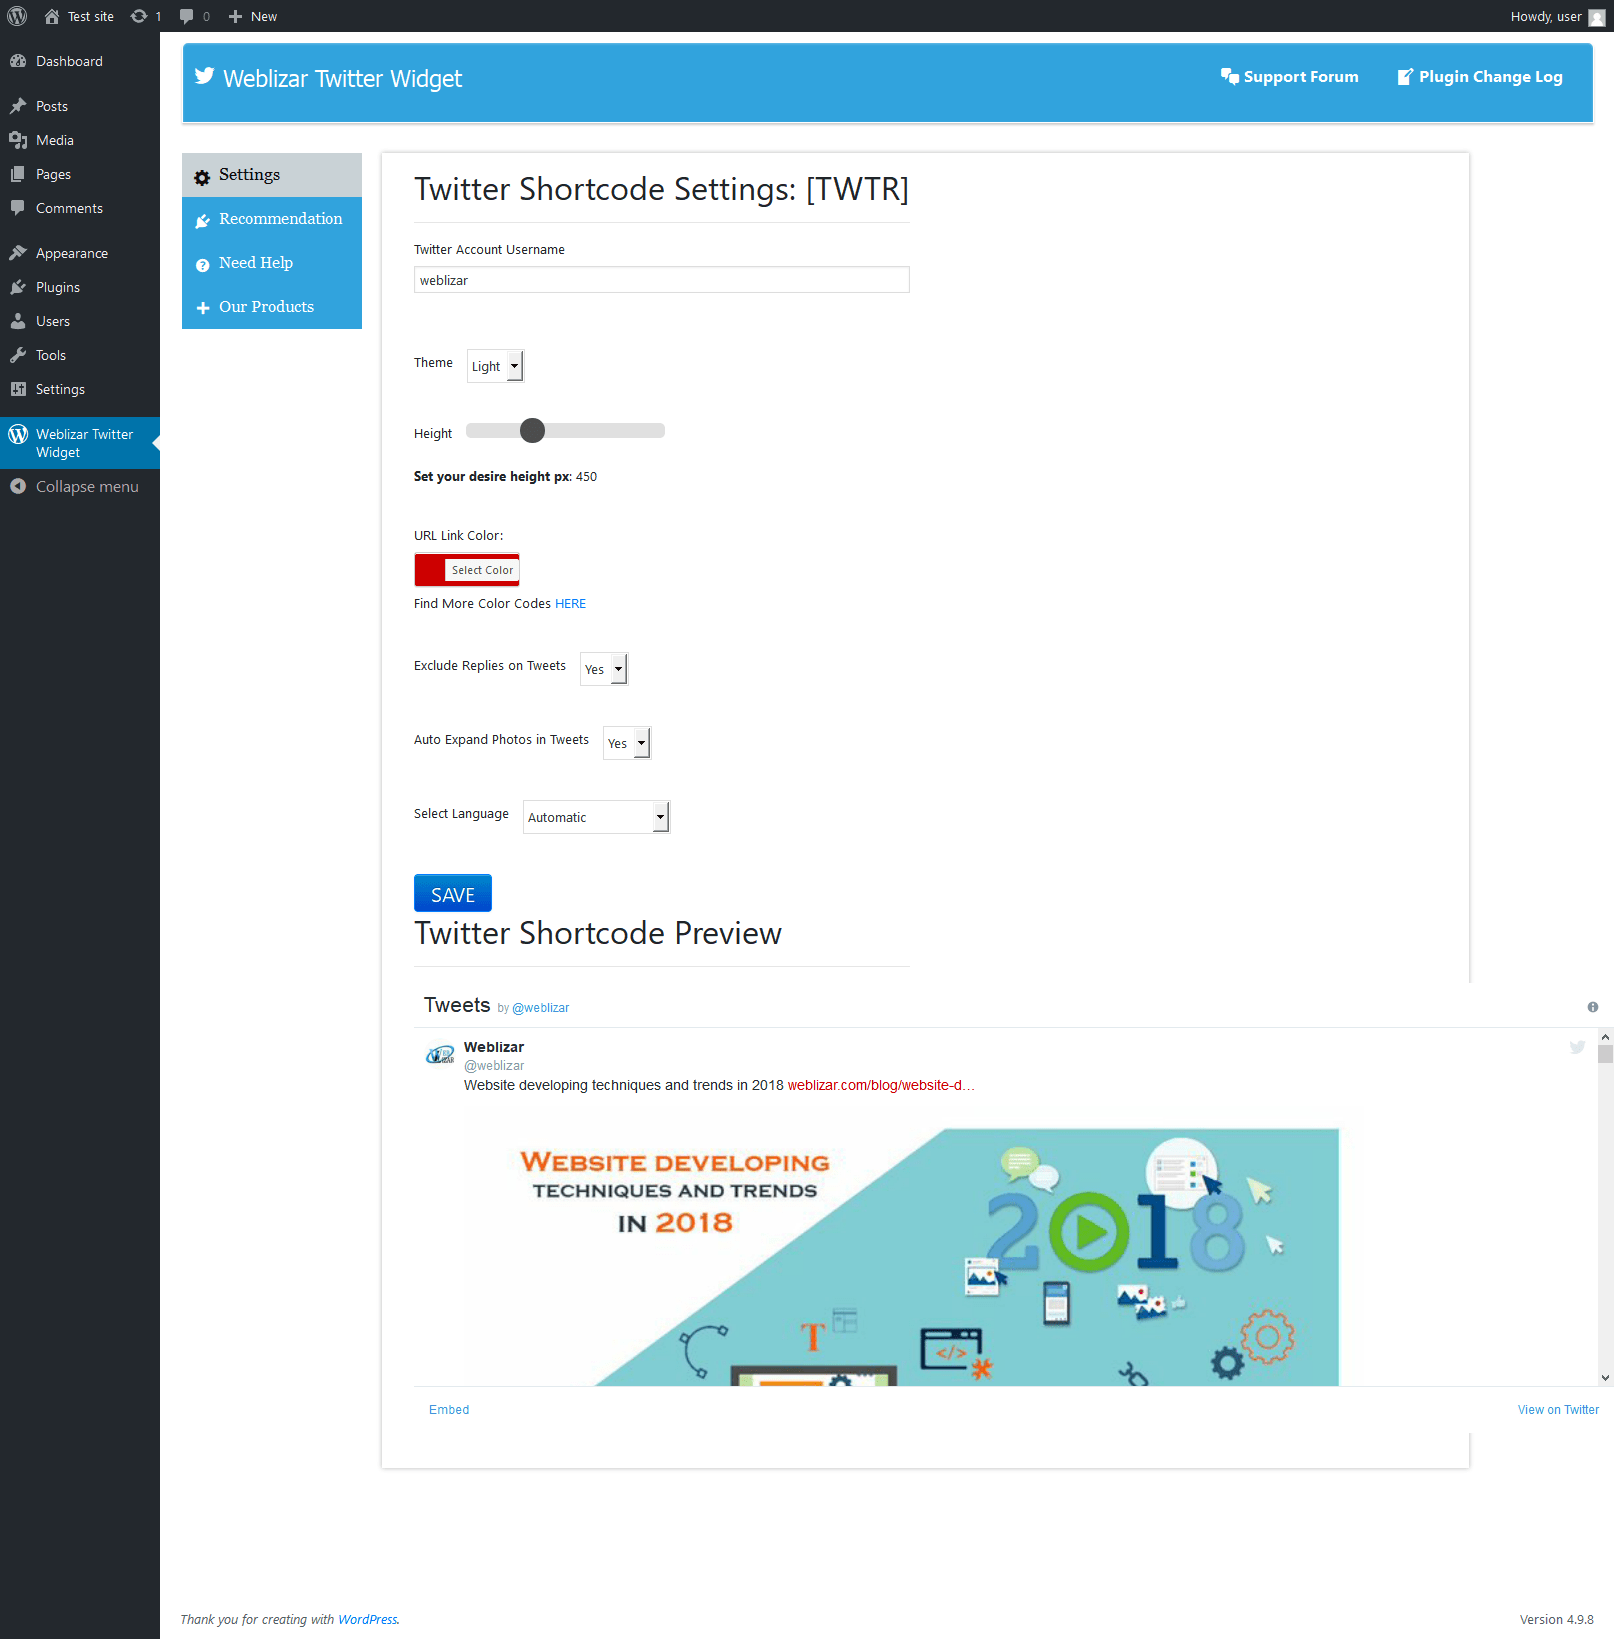1614x1639 pixels.
Task: Open the Test site home link
Action: [79, 16]
